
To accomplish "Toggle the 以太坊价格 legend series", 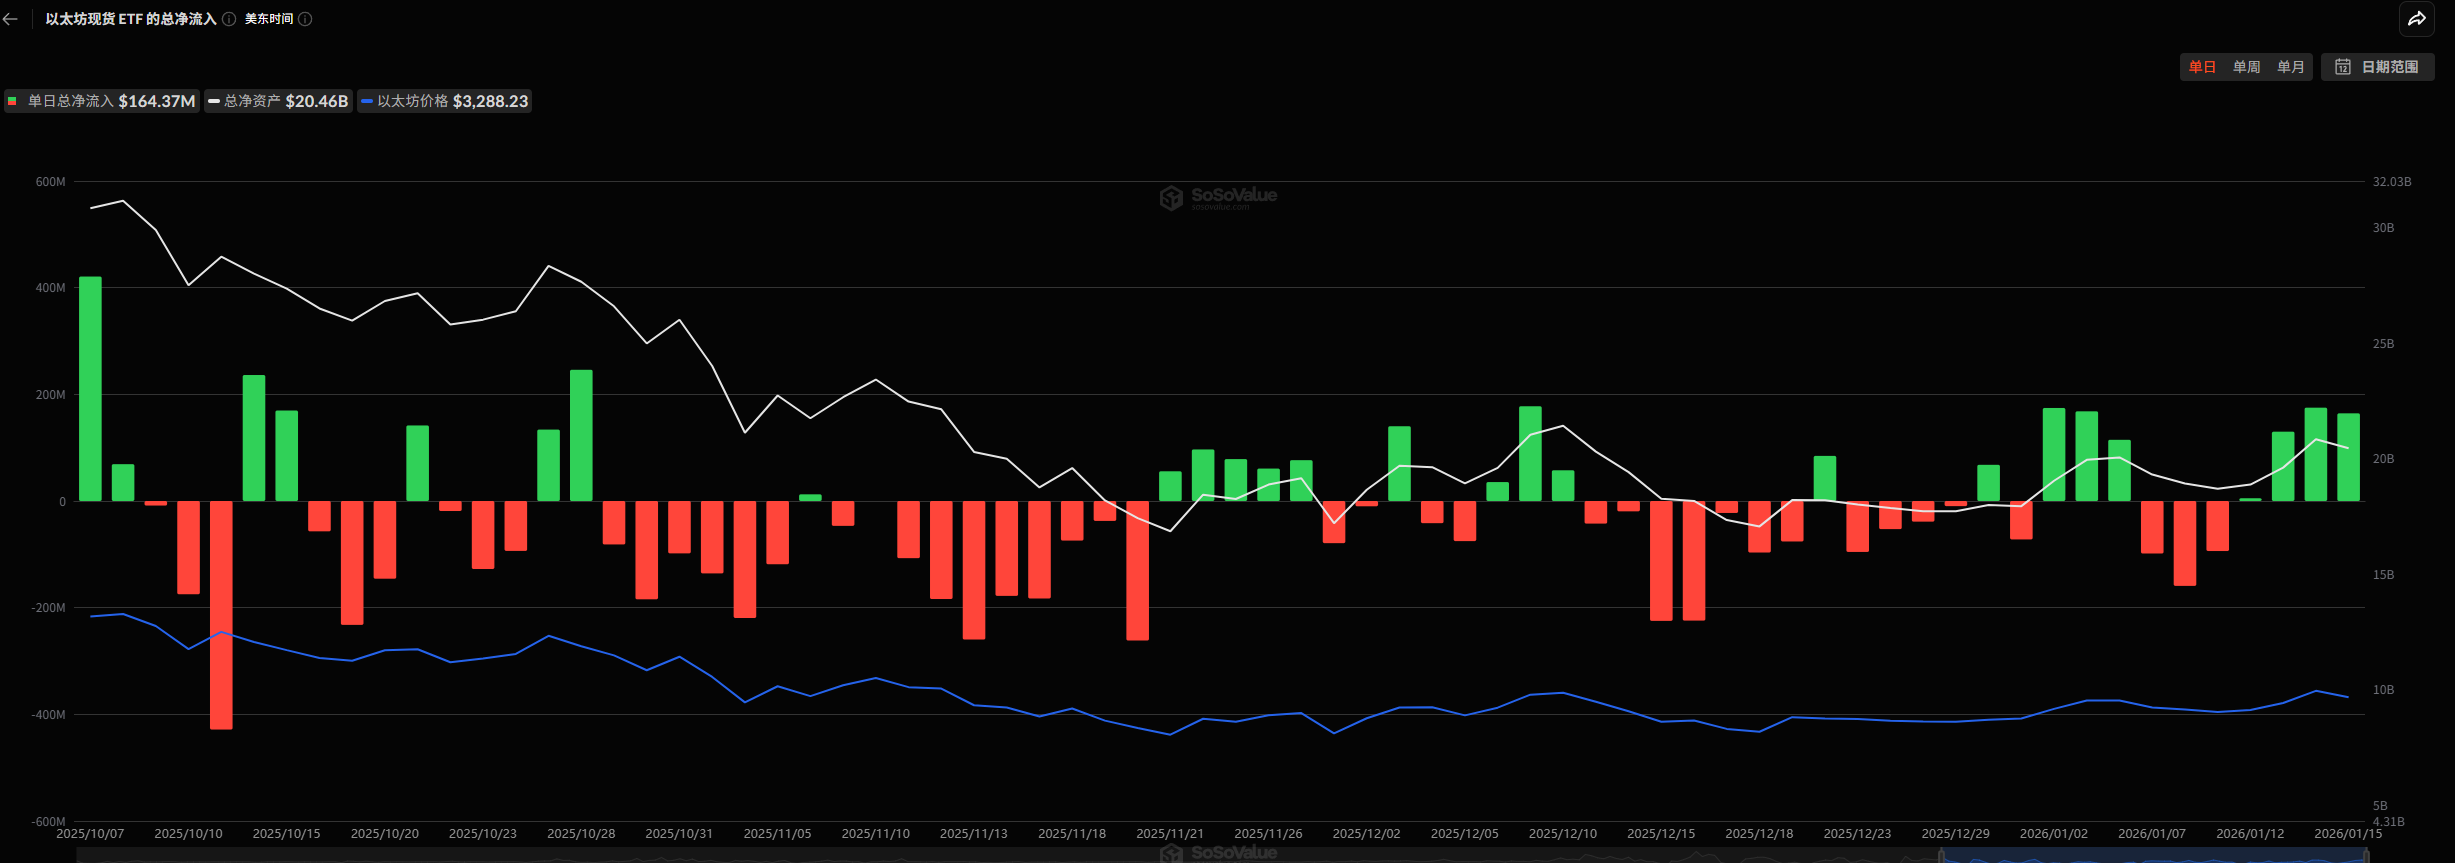I will coord(445,101).
